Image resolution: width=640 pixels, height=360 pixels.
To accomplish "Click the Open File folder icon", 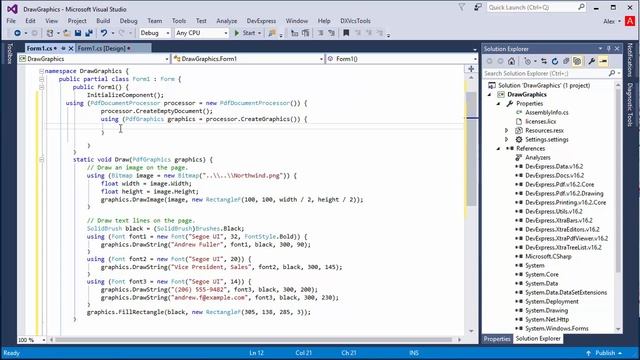I will [66, 33].
